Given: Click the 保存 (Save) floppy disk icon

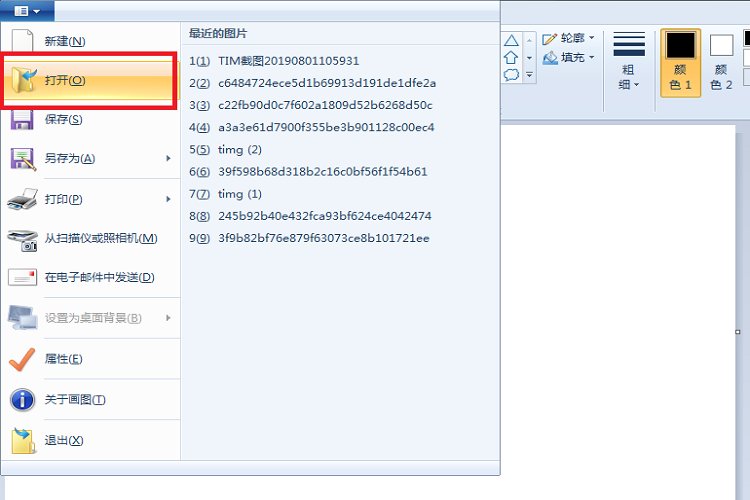Looking at the screenshot, I should pyautogui.click(x=22, y=119).
